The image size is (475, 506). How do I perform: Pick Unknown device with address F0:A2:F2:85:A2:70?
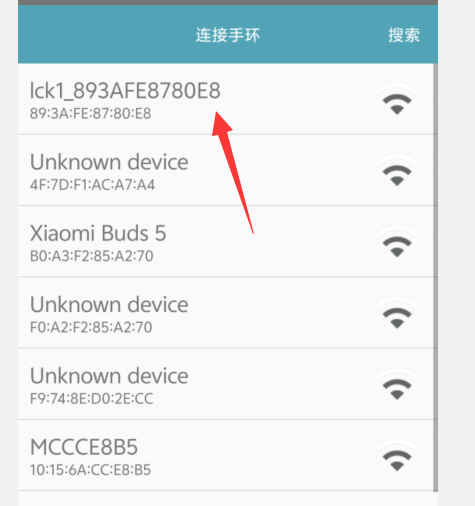pyautogui.click(x=226, y=313)
